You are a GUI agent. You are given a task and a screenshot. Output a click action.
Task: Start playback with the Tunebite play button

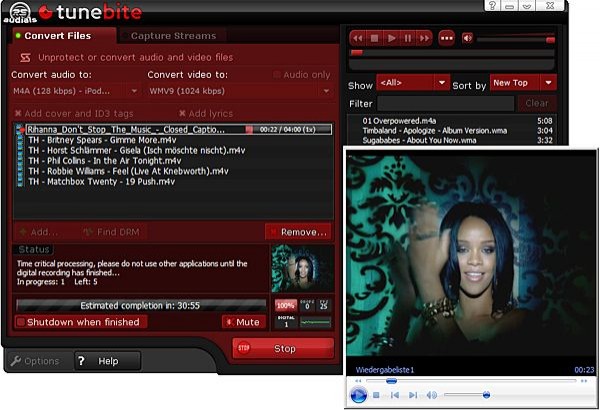(391, 38)
